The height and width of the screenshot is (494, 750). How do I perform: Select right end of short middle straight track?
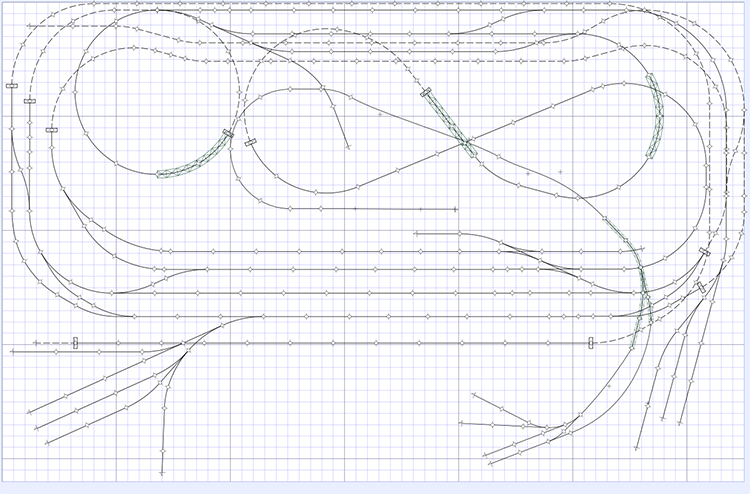pos(455,209)
